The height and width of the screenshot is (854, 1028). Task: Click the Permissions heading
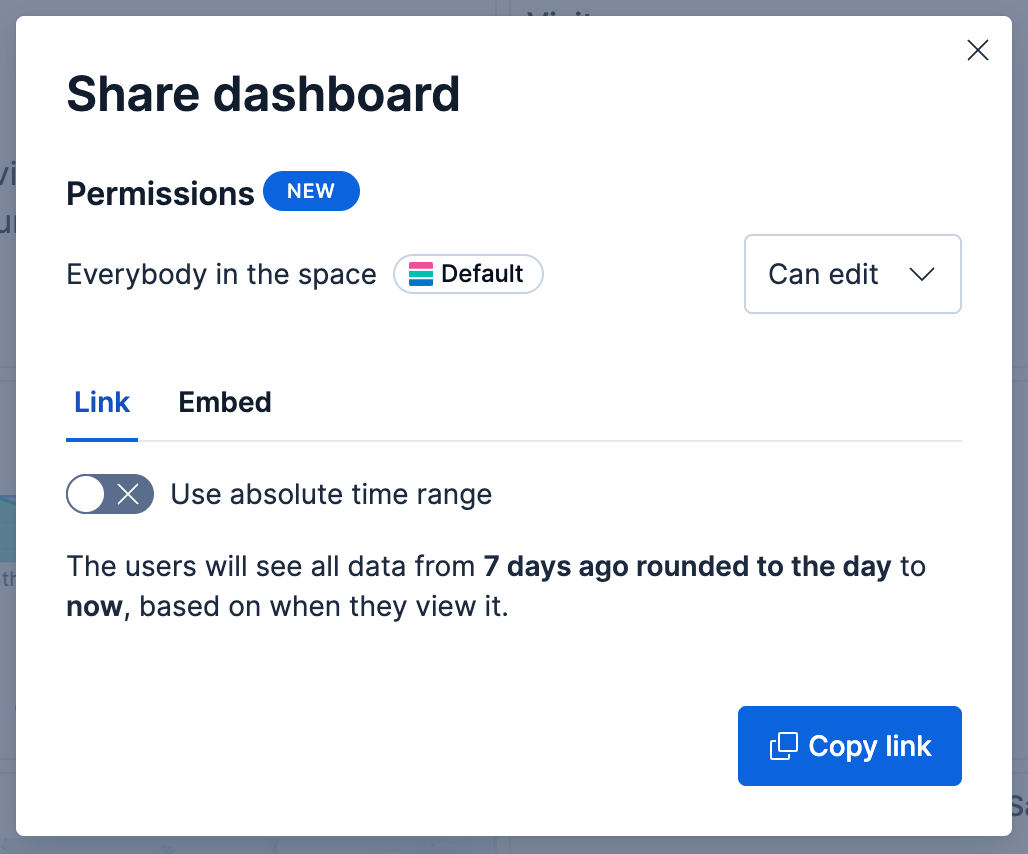[160, 194]
